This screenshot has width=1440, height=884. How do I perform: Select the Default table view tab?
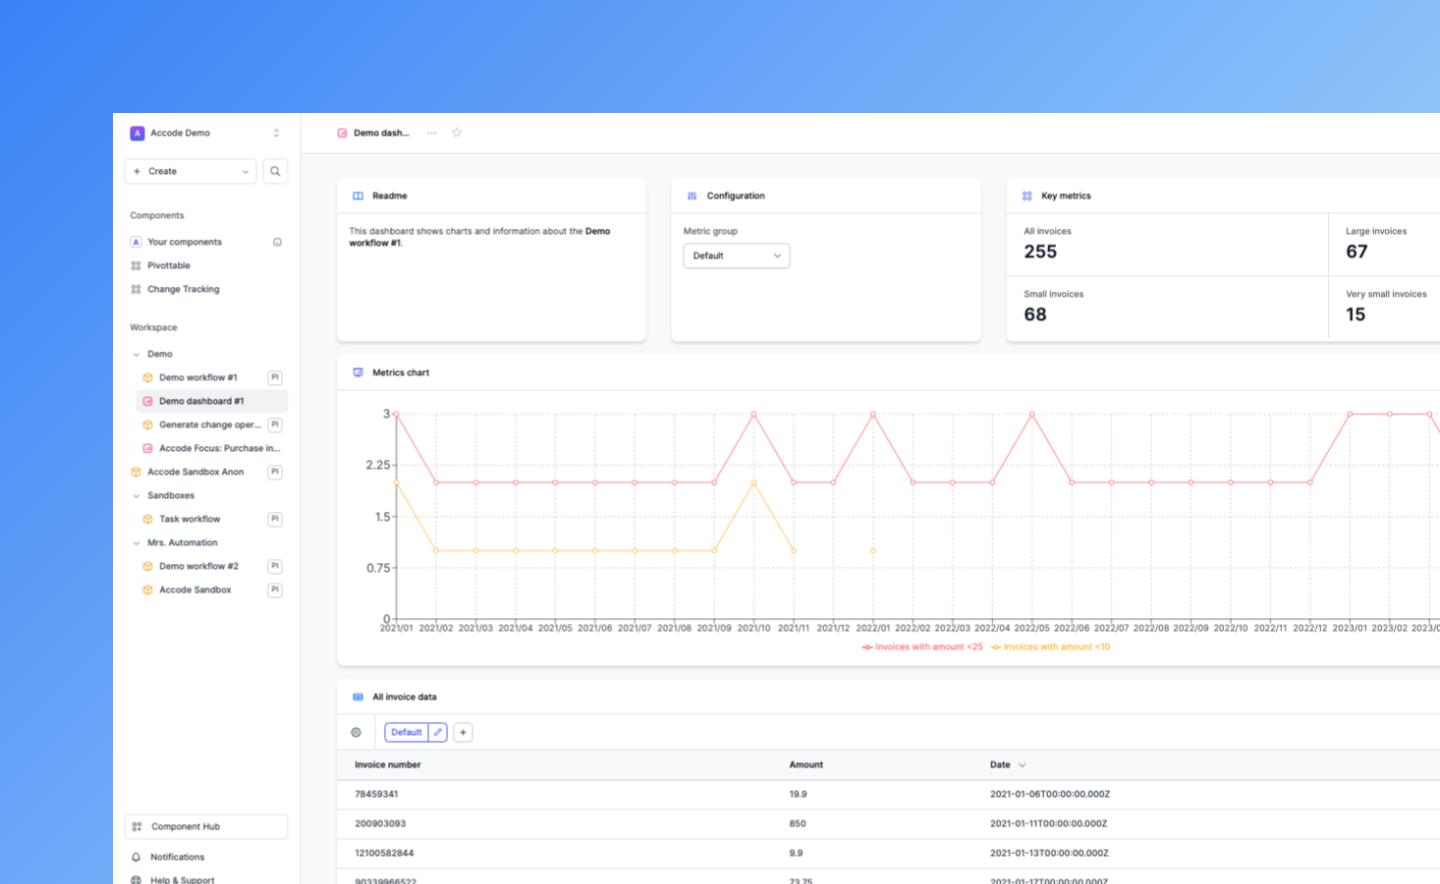point(406,733)
